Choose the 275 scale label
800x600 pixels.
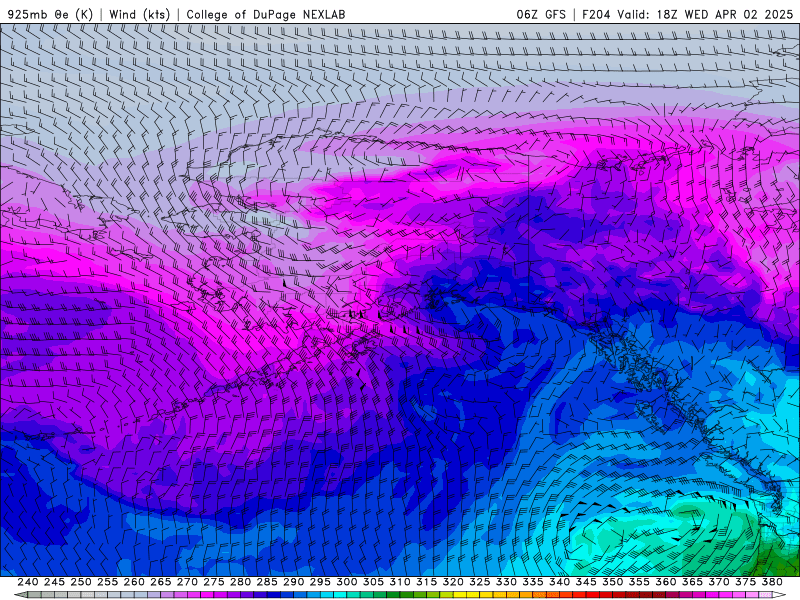pos(213,582)
